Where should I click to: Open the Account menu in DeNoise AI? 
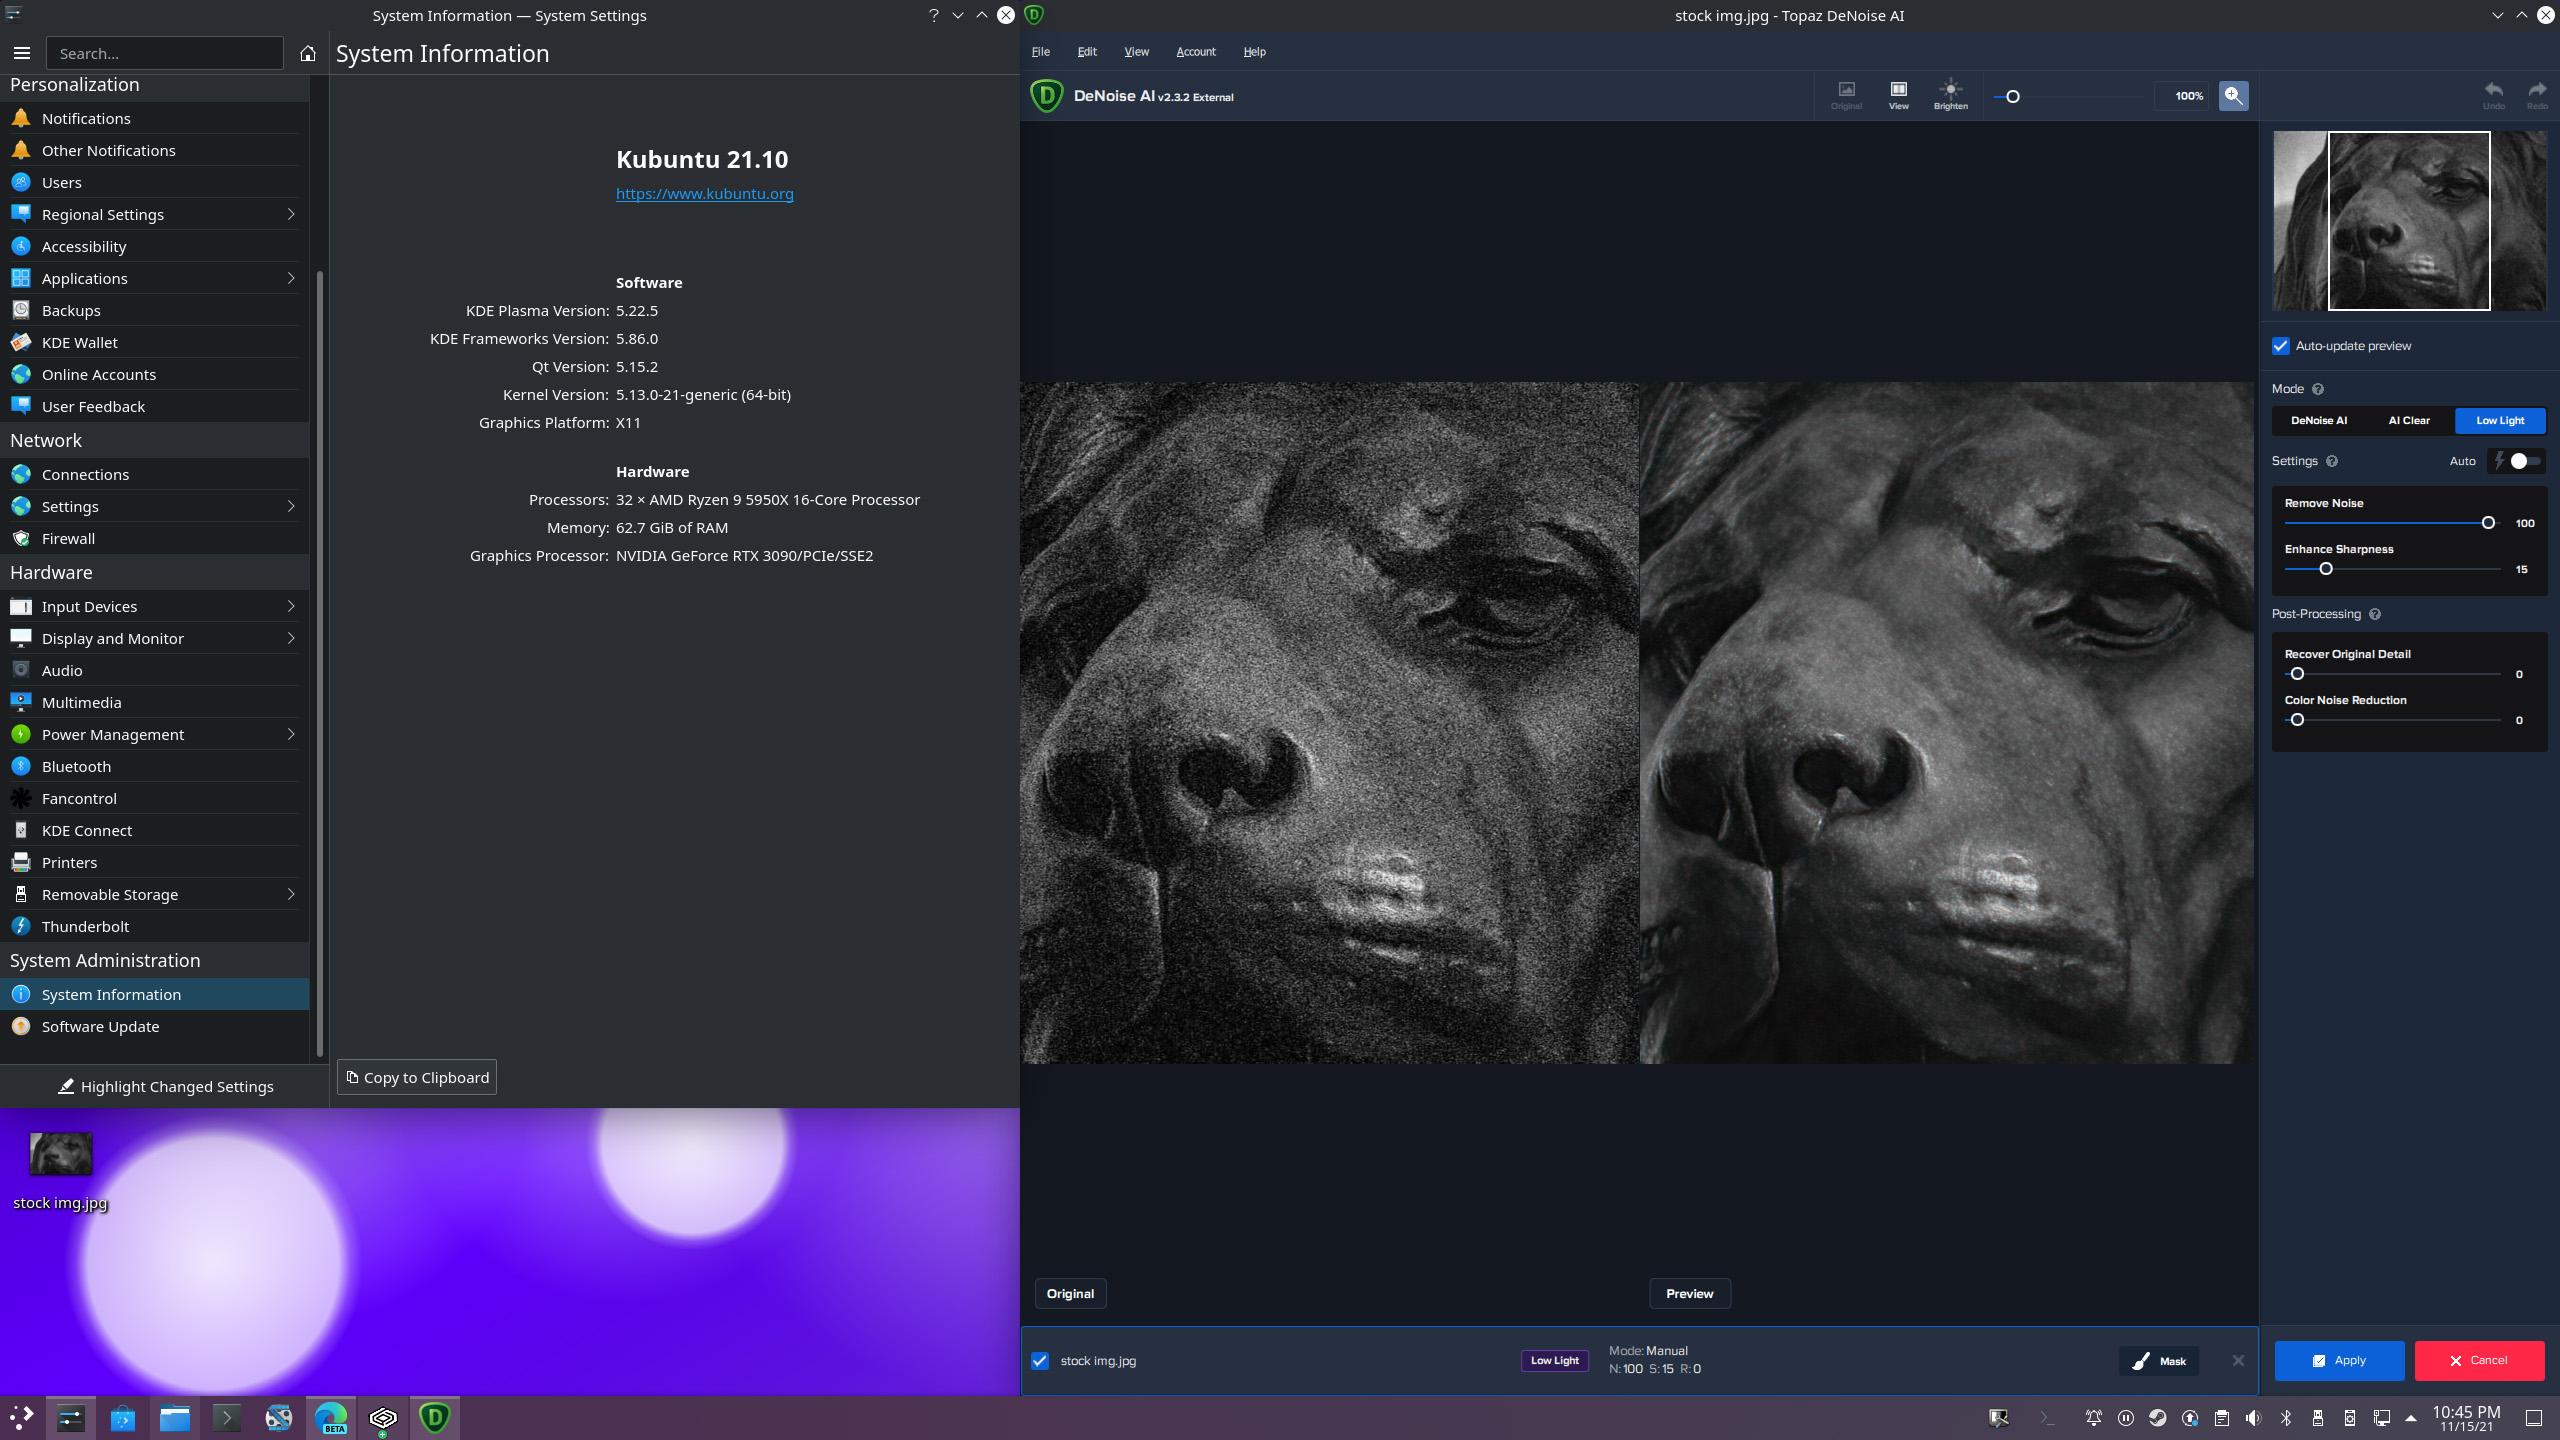(1196, 51)
